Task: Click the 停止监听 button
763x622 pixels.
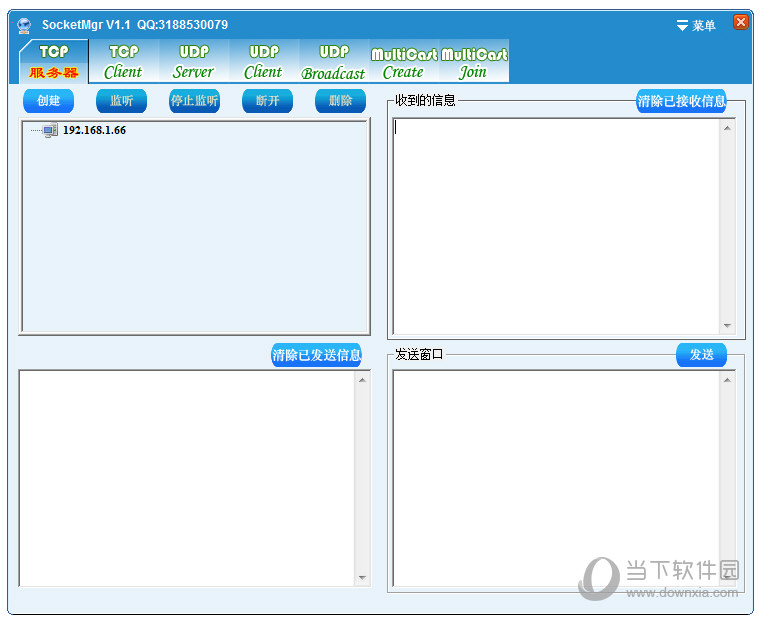Action: tap(195, 101)
